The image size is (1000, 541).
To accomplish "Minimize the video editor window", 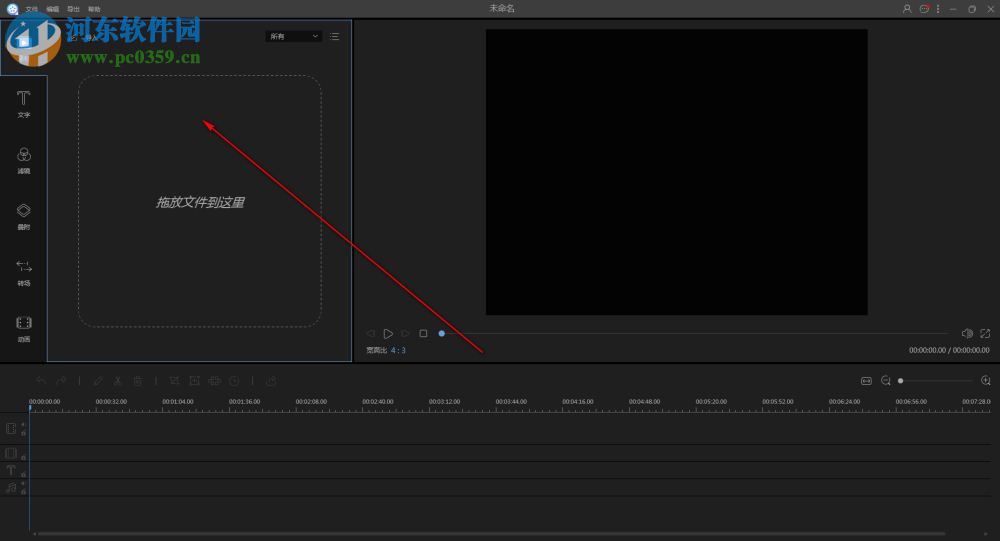I will 953,9.
